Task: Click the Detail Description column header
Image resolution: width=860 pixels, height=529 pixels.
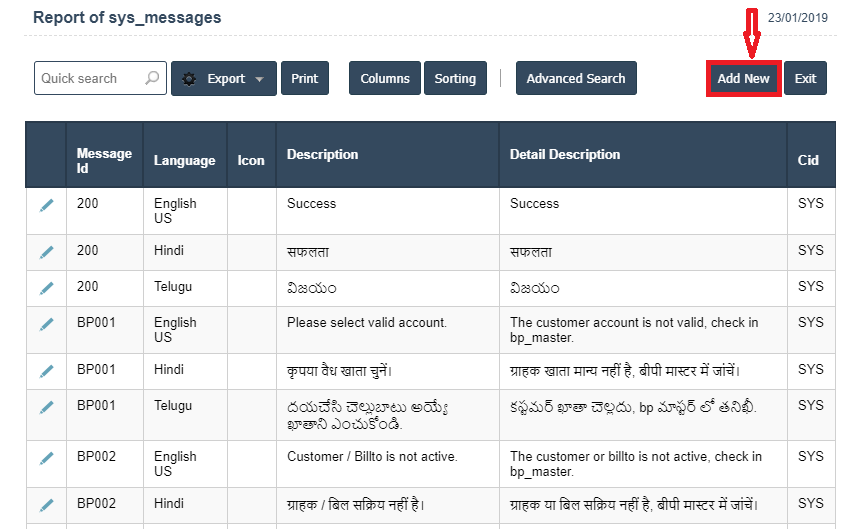Action: [565, 154]
